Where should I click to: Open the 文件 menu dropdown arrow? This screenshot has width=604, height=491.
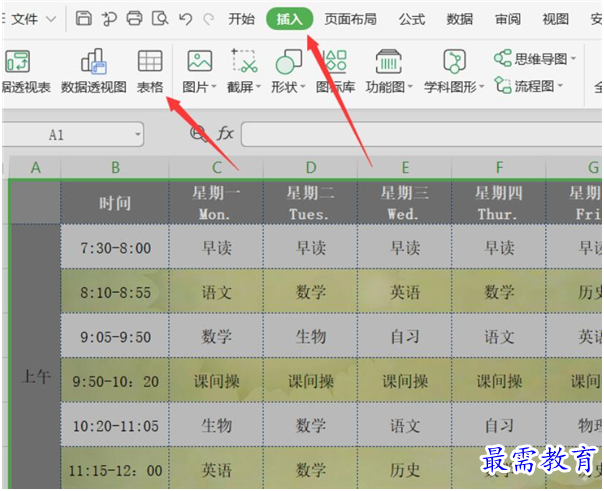coord(51,18)
